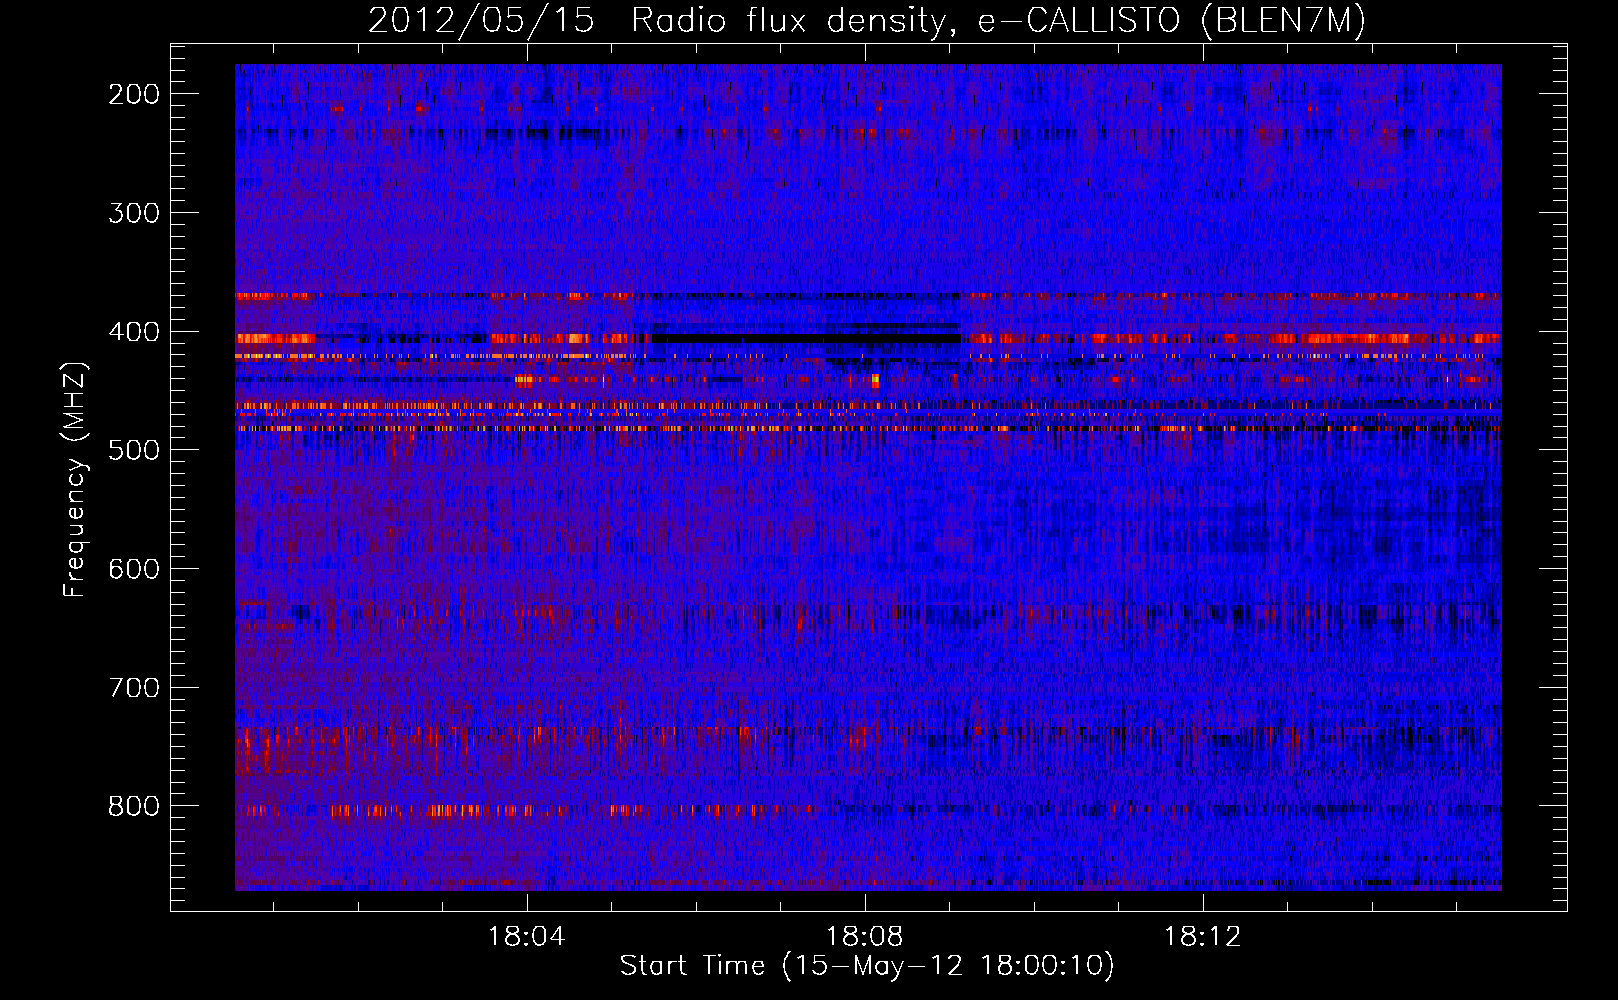Click the 400 frequency tick label
Screen dimensions: 1618x1000
click(x=134, y=332)
